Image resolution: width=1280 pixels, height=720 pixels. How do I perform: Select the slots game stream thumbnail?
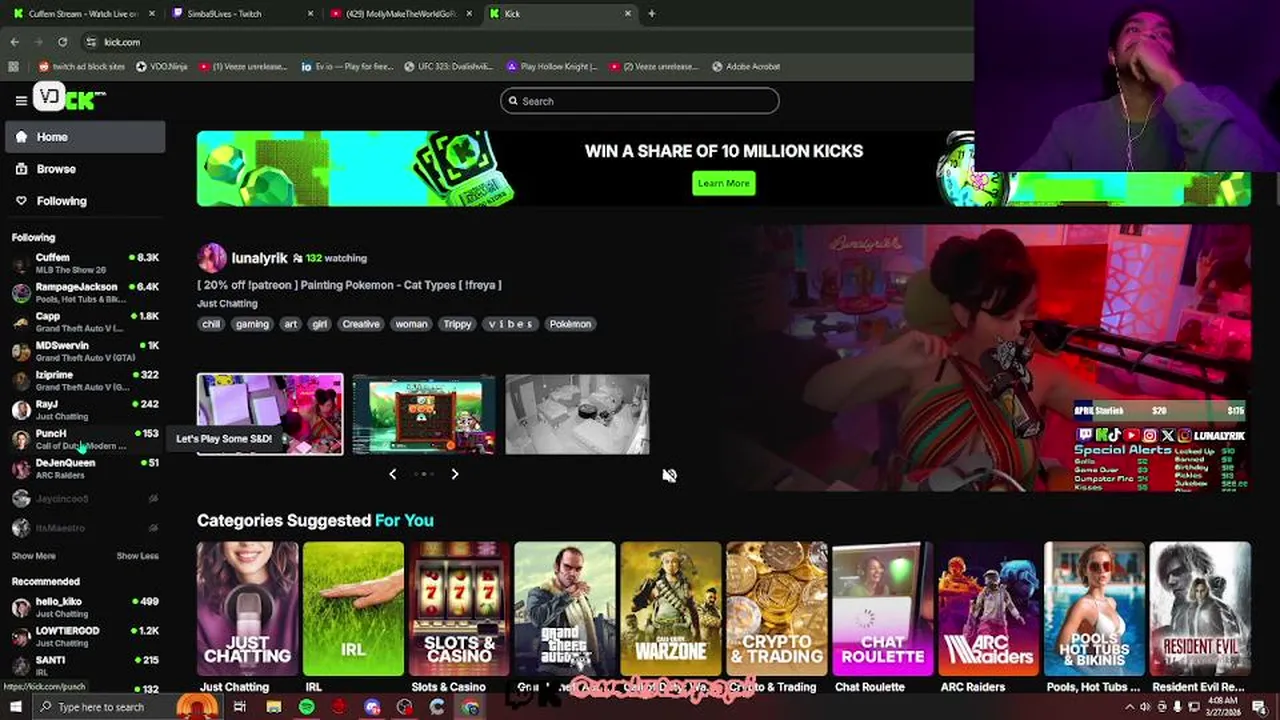424,414
